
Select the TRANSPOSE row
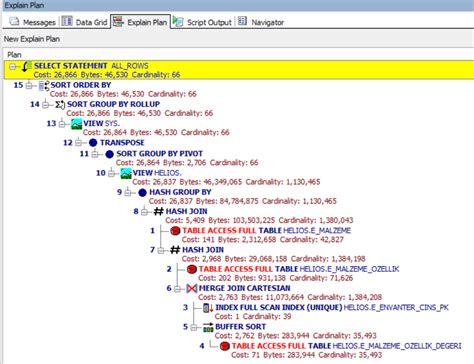(x=122, y=143)
